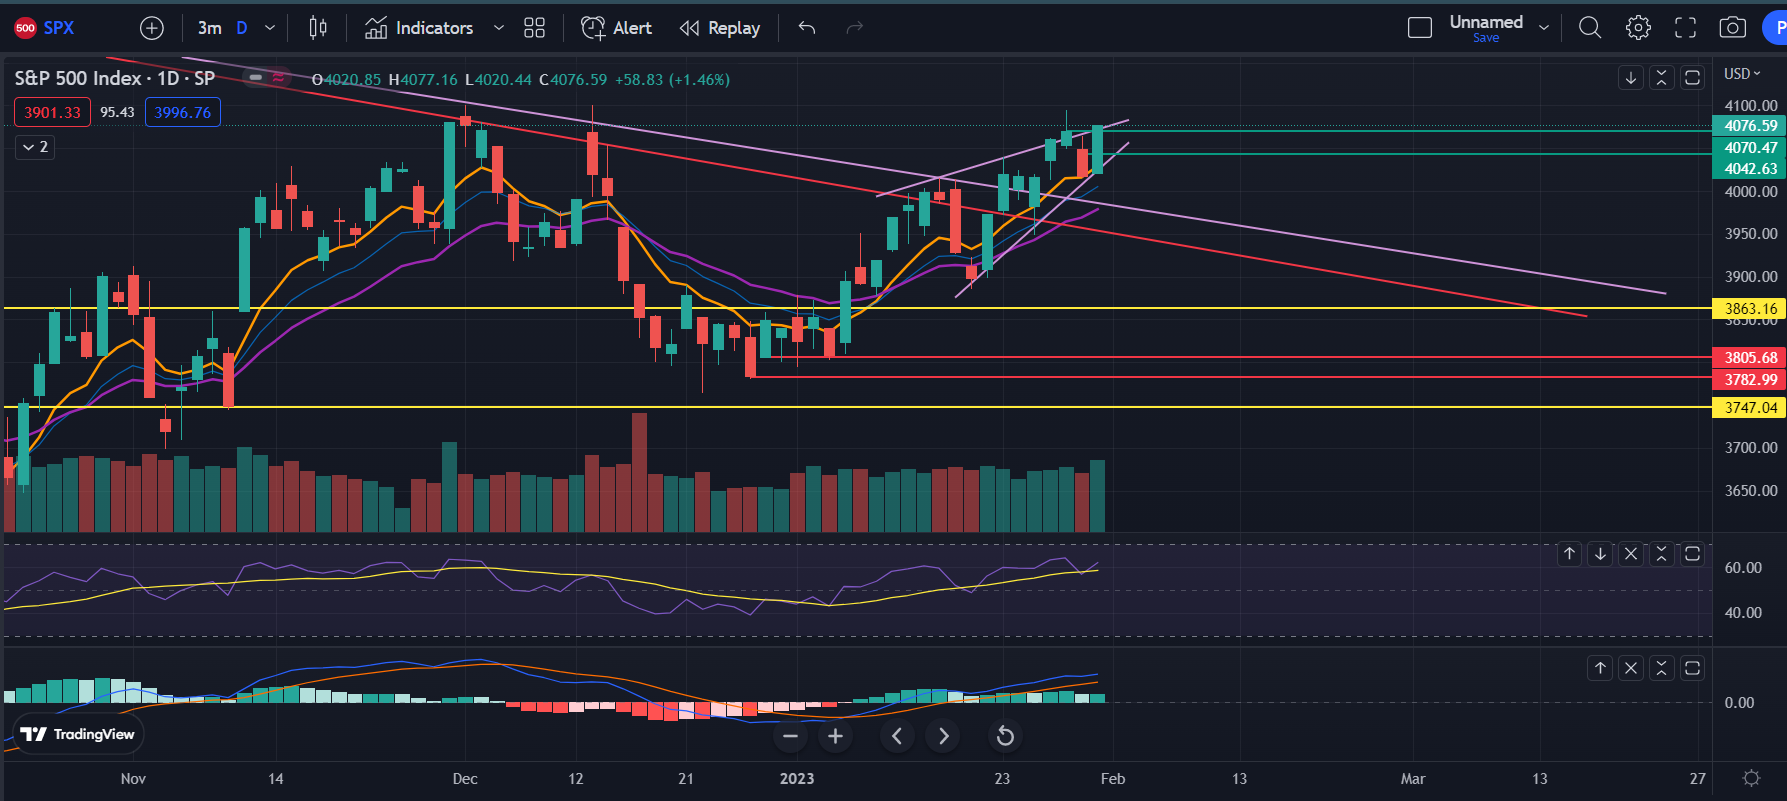Image resolution: width=1787 pixels, height=801 pixels.
Task: Create an Alert
Action: click(617, 28)
